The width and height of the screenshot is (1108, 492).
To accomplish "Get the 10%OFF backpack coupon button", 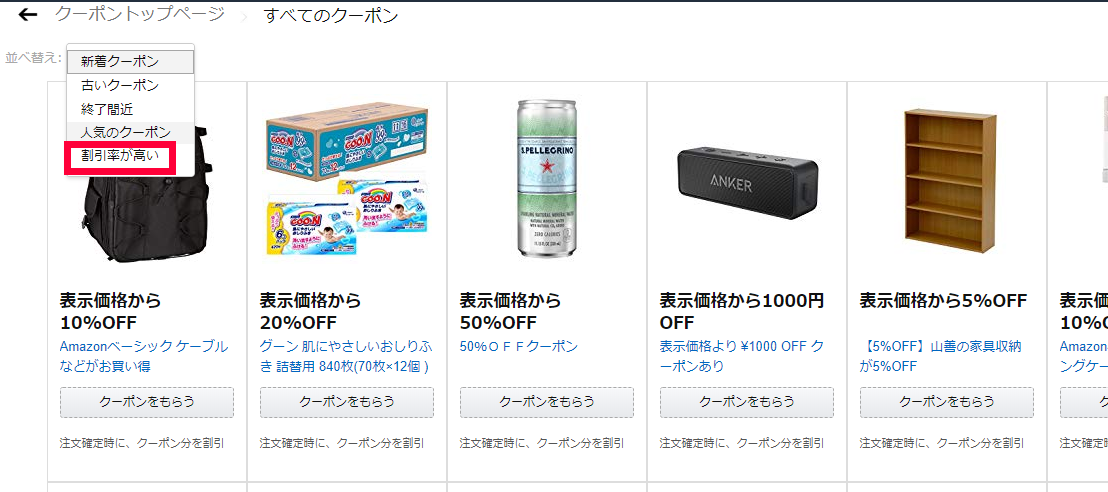I will pos(147,402).
